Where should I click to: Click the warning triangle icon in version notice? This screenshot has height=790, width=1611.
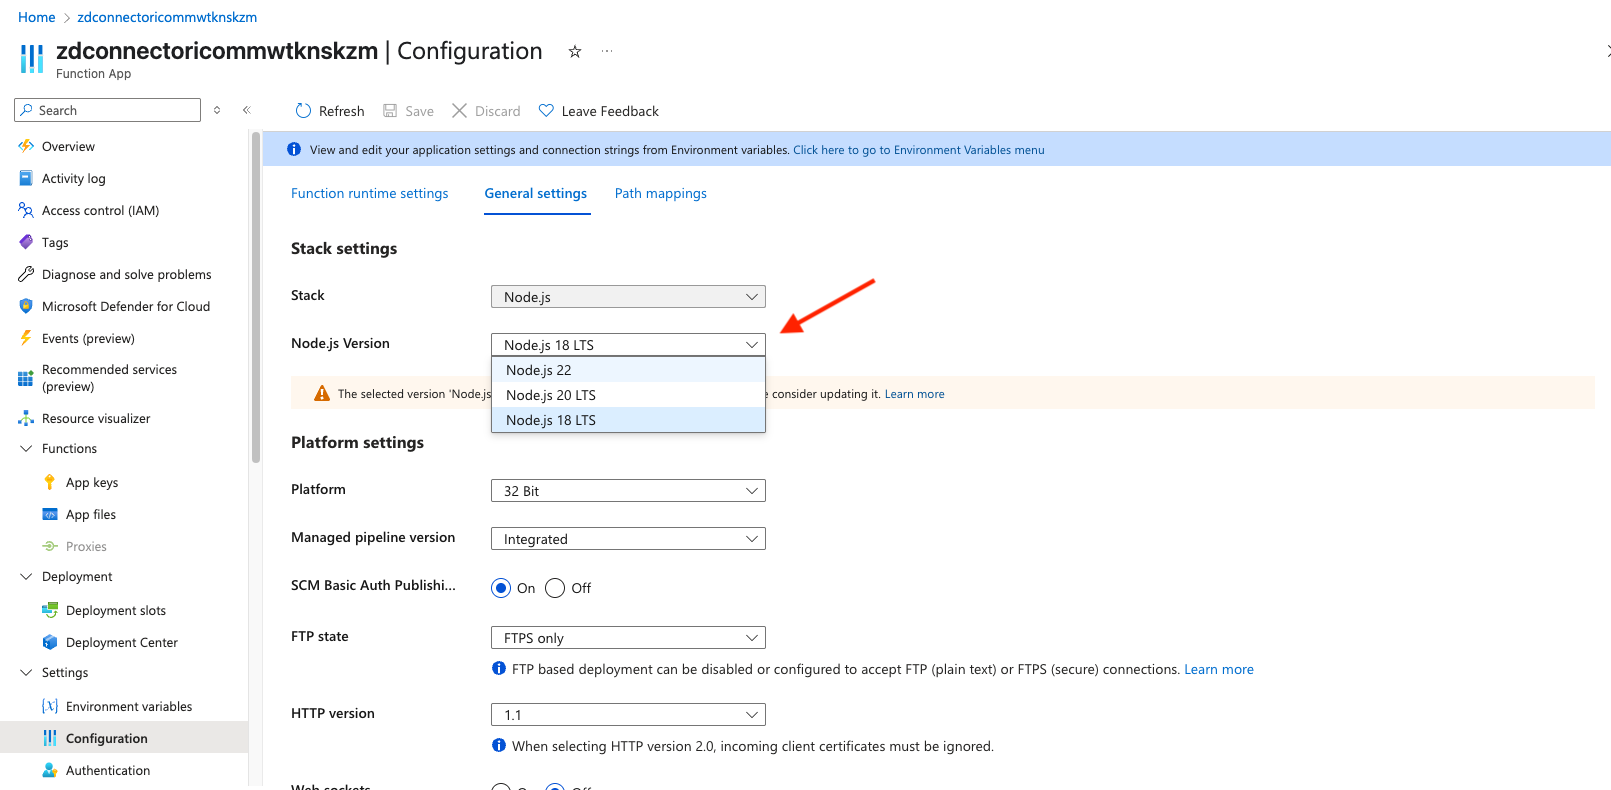click(x=322, y=393)
